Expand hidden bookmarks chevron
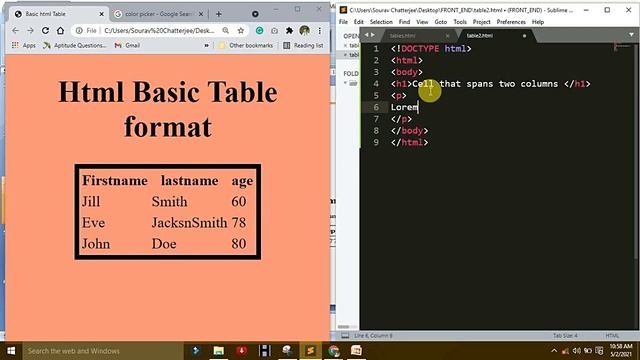 click(207, 45)
